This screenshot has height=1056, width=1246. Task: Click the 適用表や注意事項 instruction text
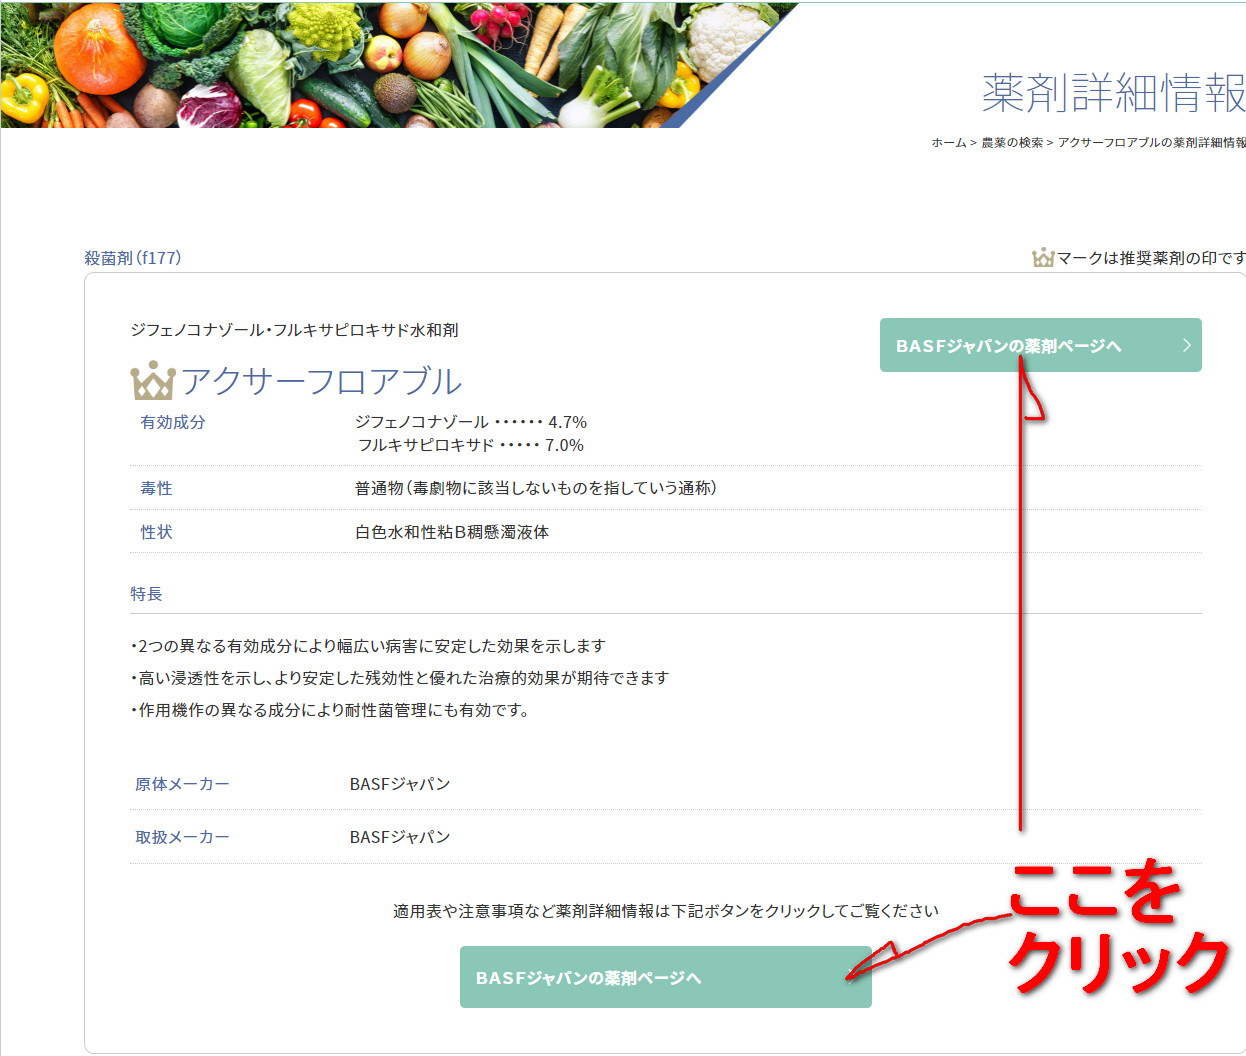pyautogui.click(x=666, y=911)
